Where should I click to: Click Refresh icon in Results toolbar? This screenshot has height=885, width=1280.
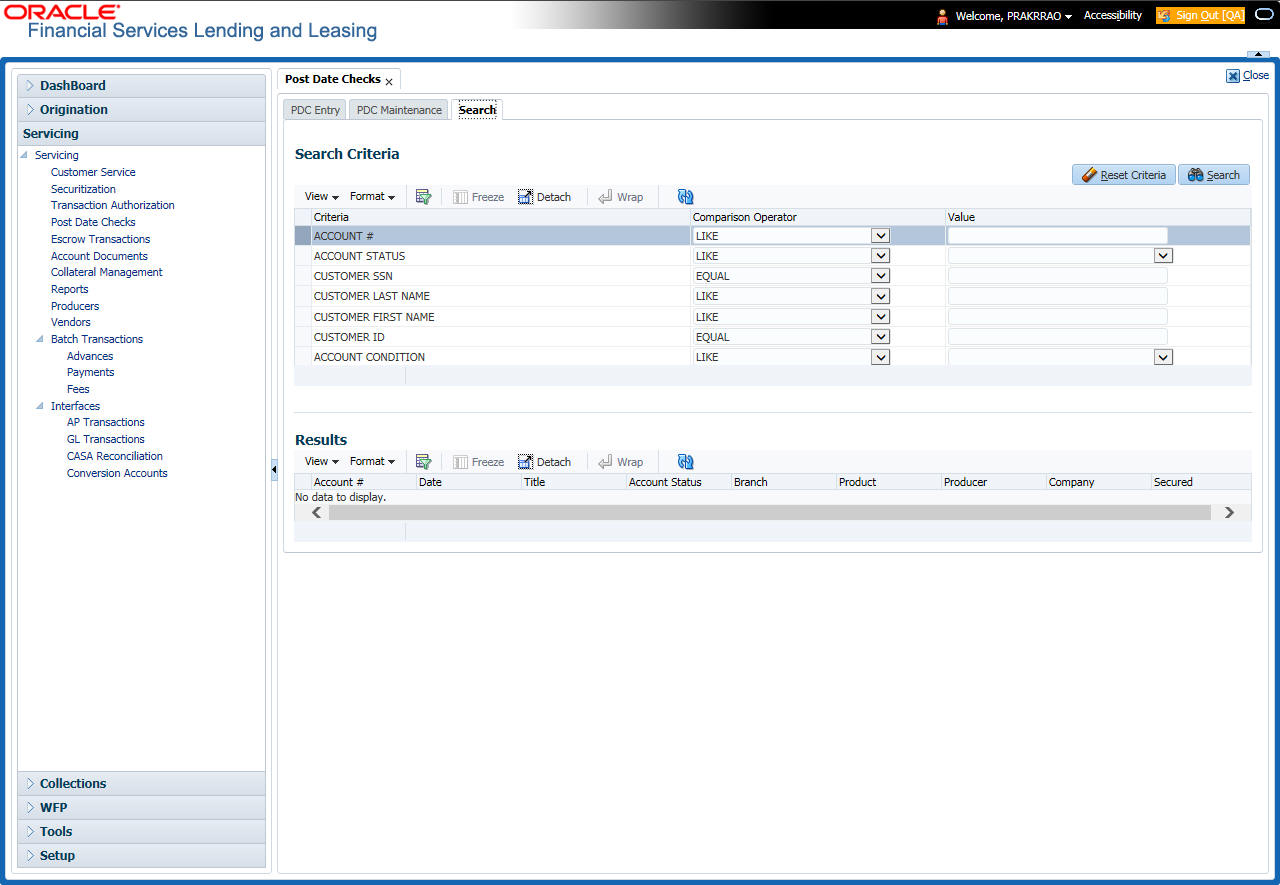pyautogui.click(x=685, y=462)
